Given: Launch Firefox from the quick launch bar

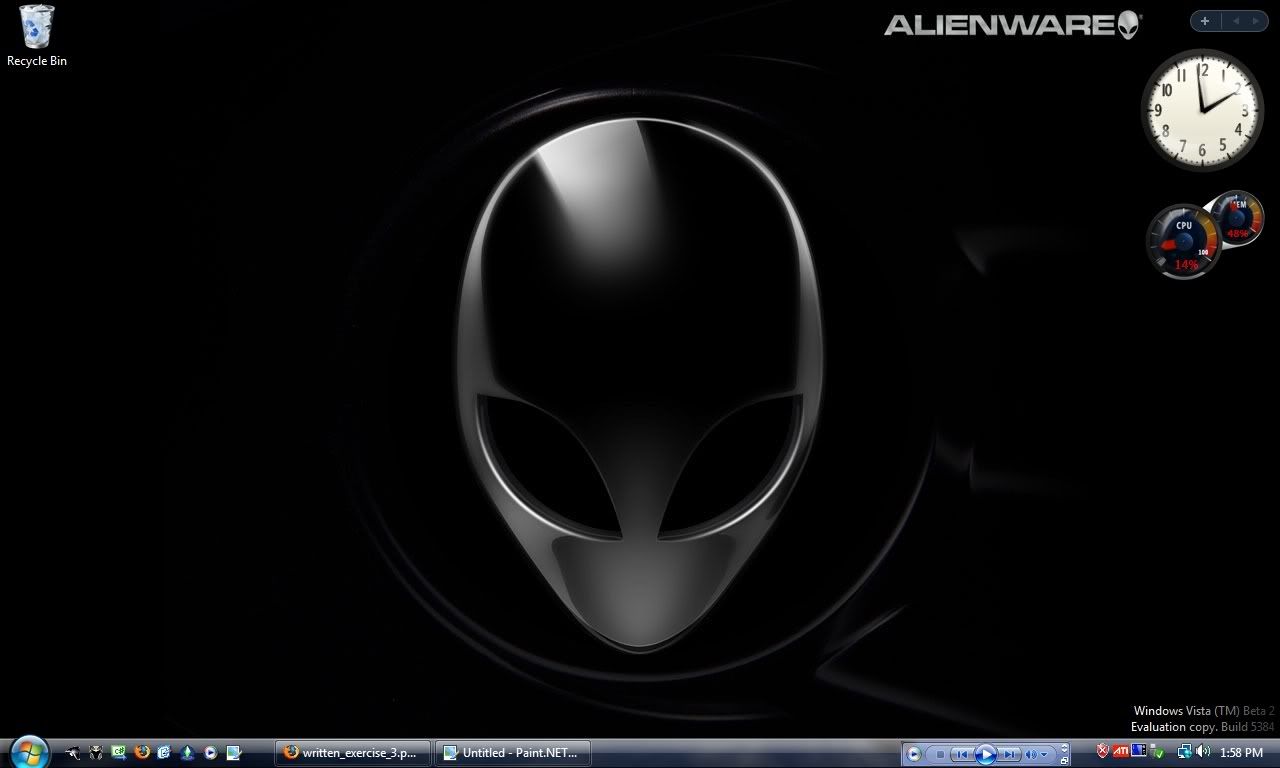Looking at the screenshot, I should tap(142, 752).
